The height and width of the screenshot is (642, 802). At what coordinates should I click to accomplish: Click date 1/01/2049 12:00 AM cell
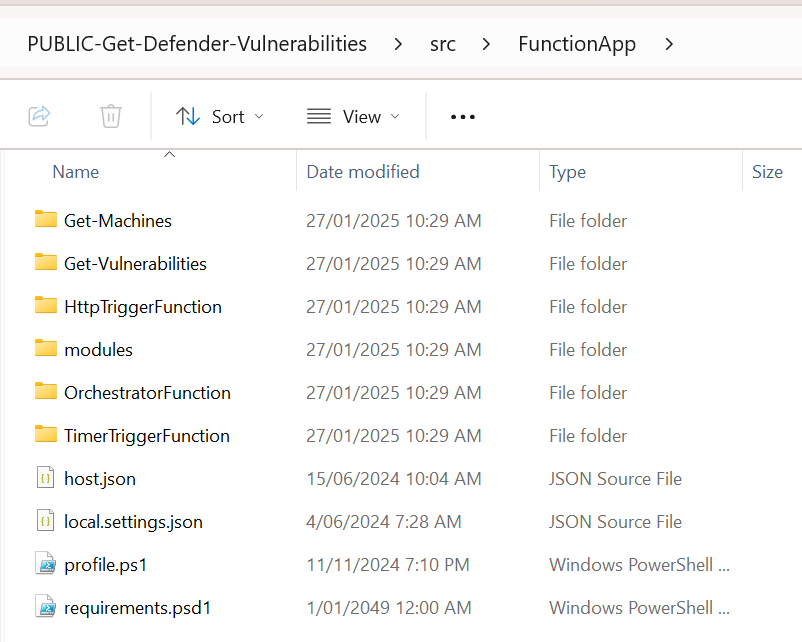coord(389,608)
